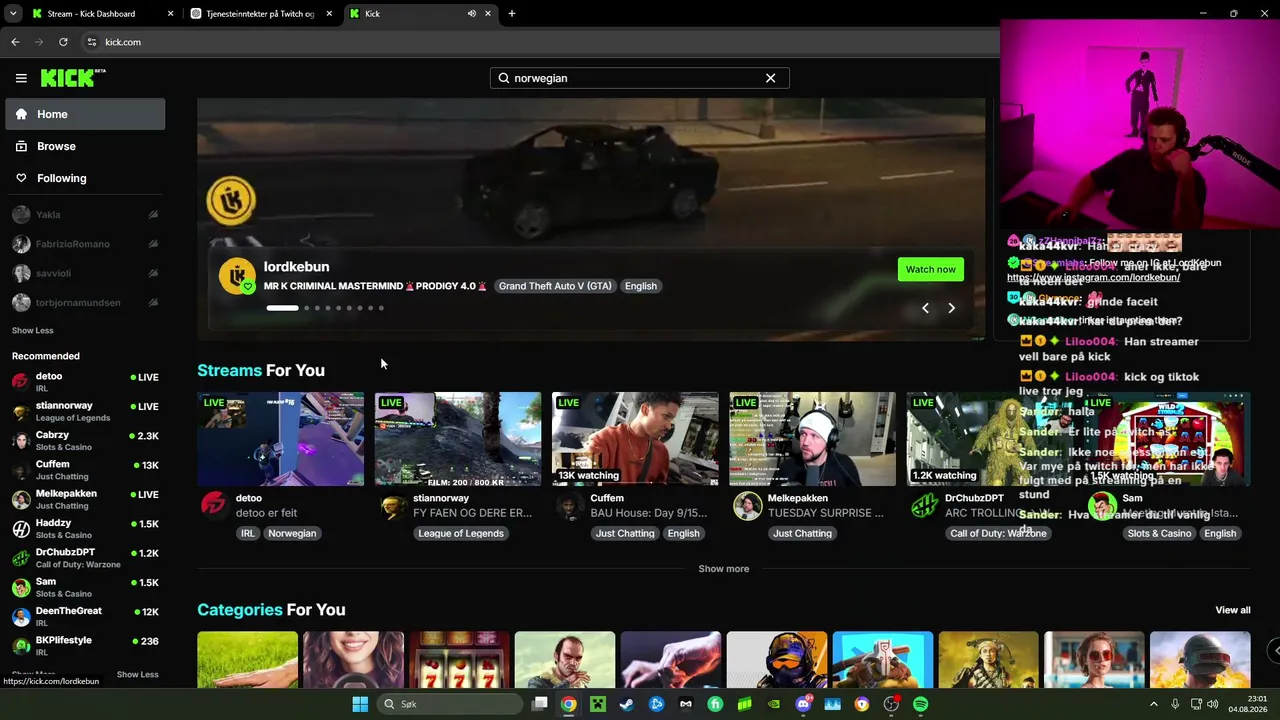Viewport: 1280px width, 720px height.
Task: Click Cuffem's avatar under the stream card
Action: click(569, 505)
